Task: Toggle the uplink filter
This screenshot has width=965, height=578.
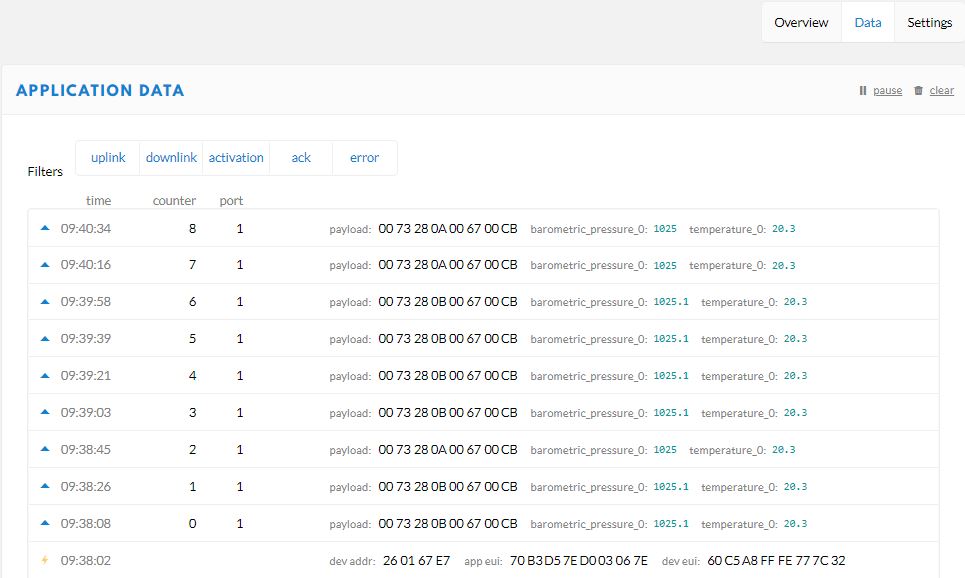Action: coord(108,158)
